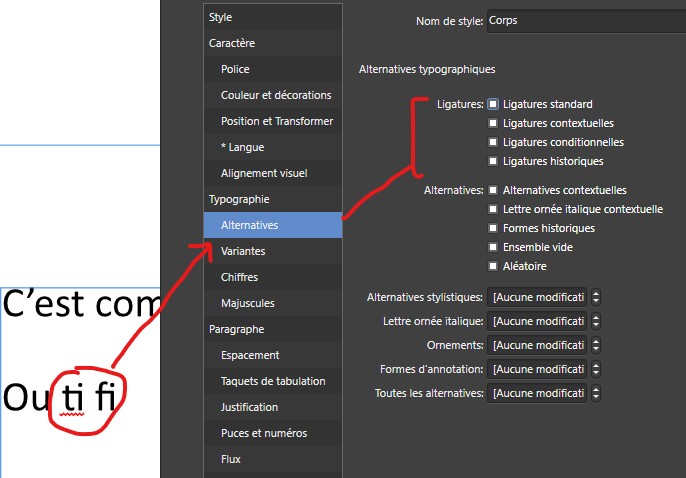
Task: Toggle Ligatures contextuelles checkbox
Action: [493, 123]
